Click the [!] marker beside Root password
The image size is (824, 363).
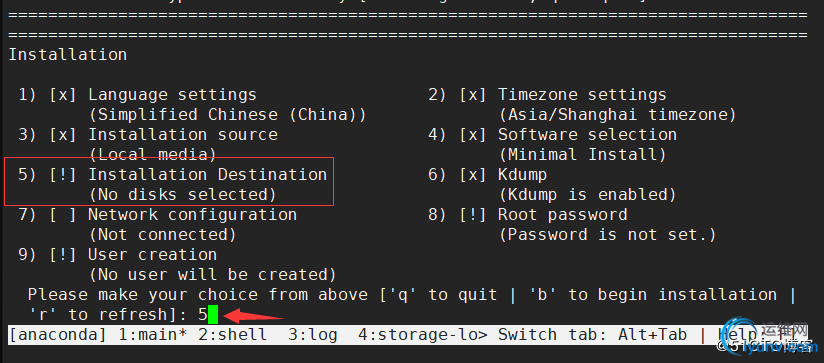(473, 215)
